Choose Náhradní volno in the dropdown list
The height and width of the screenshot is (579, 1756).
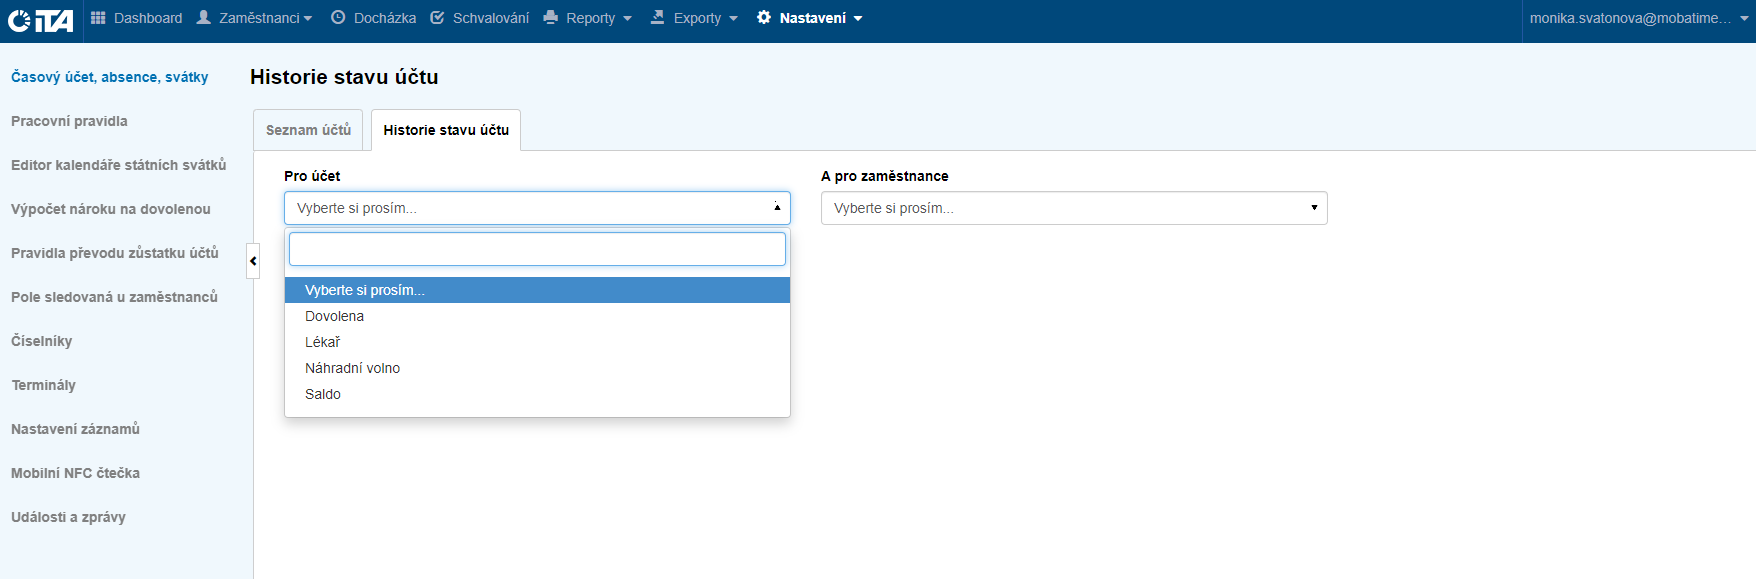point(353,368)
